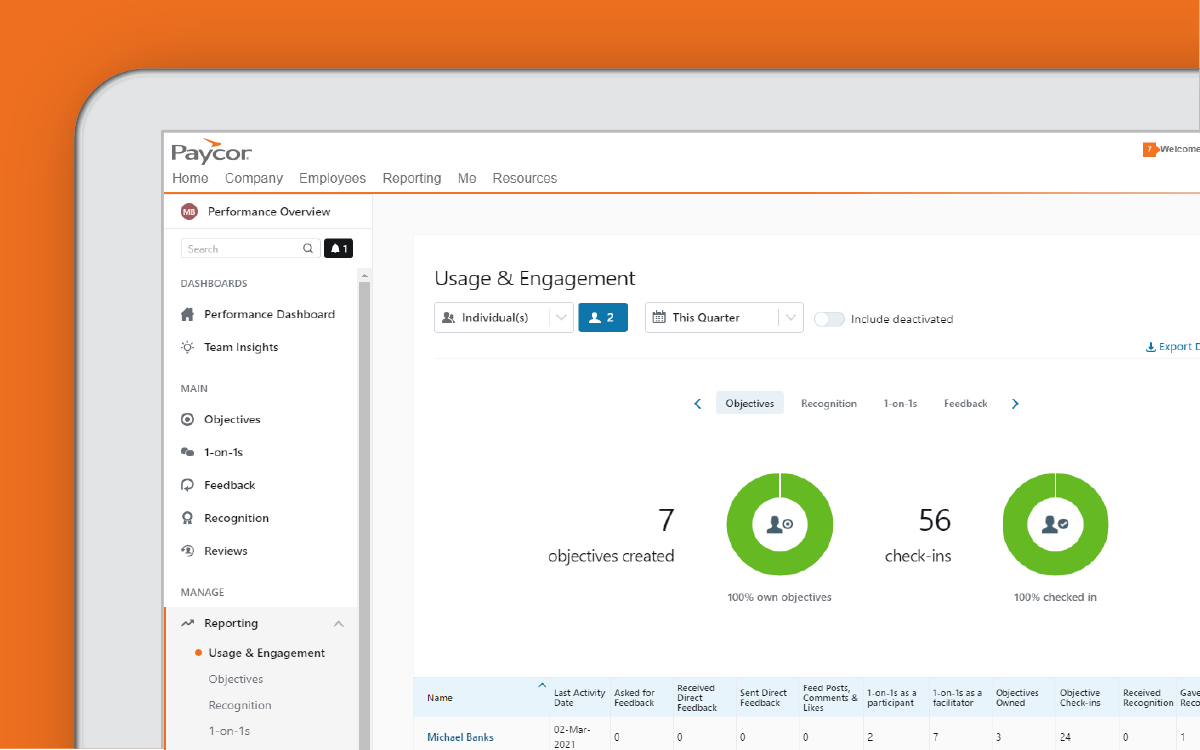Click the orange welcome badge icon
Viewport: 1200px width, 750px height.
(1149, 149)
